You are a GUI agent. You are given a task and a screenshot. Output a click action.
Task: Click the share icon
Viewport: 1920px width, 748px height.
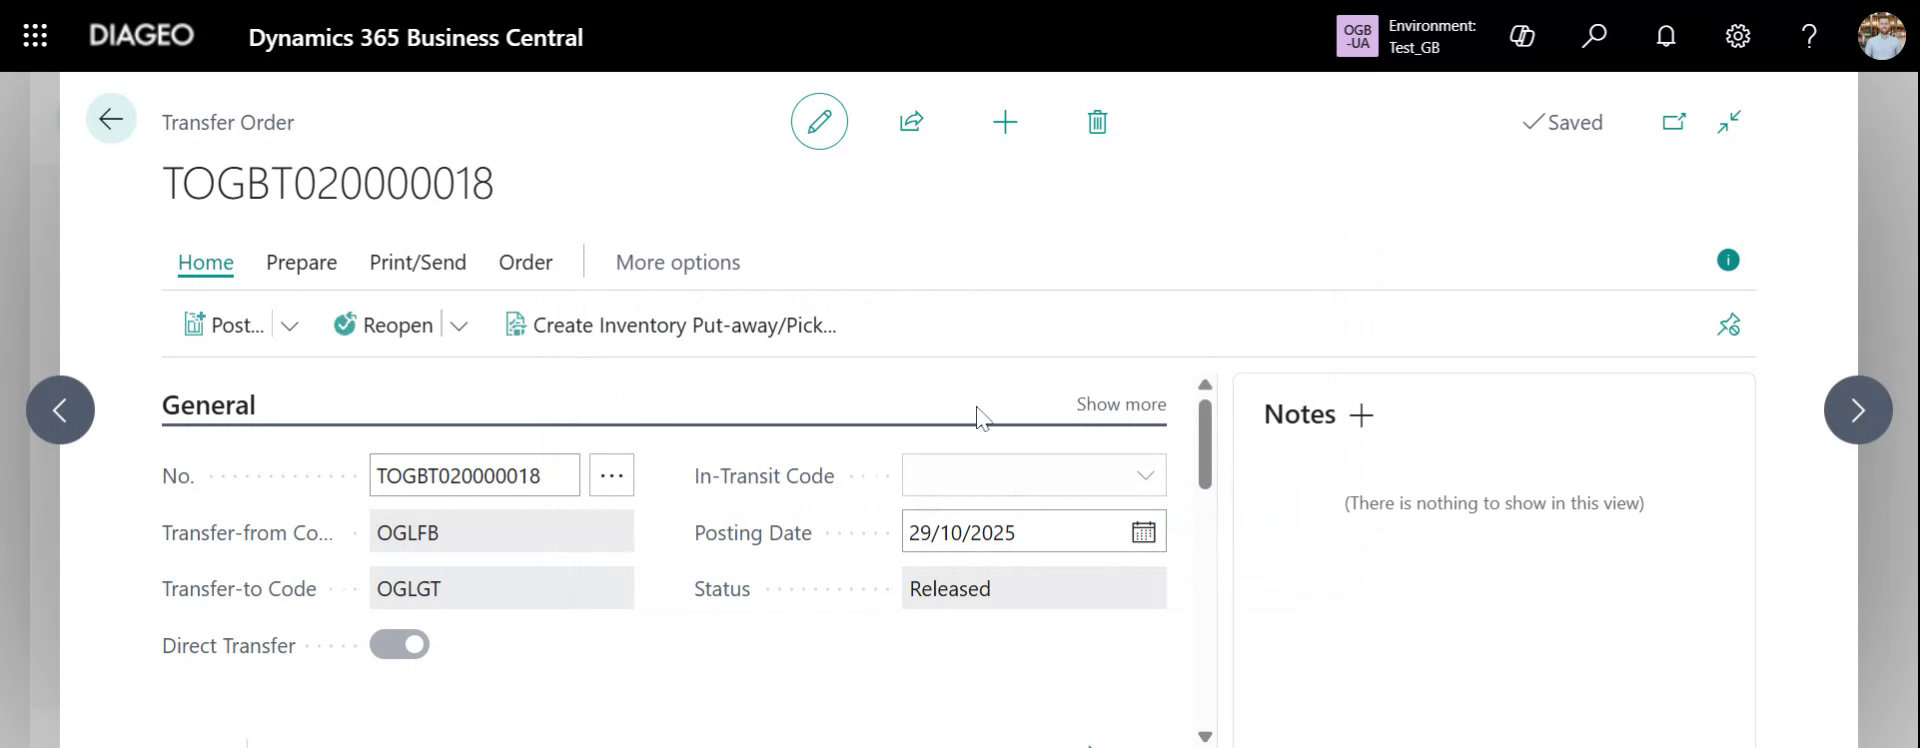coord(911,122)
